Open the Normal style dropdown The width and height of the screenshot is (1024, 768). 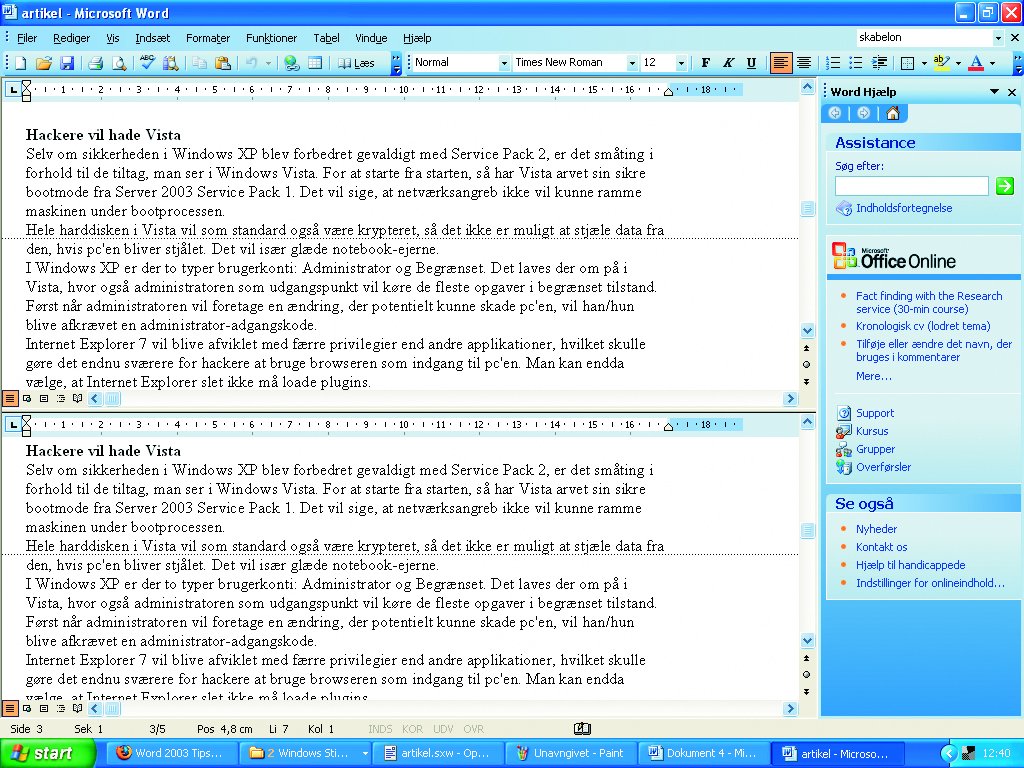coord(504,63)
